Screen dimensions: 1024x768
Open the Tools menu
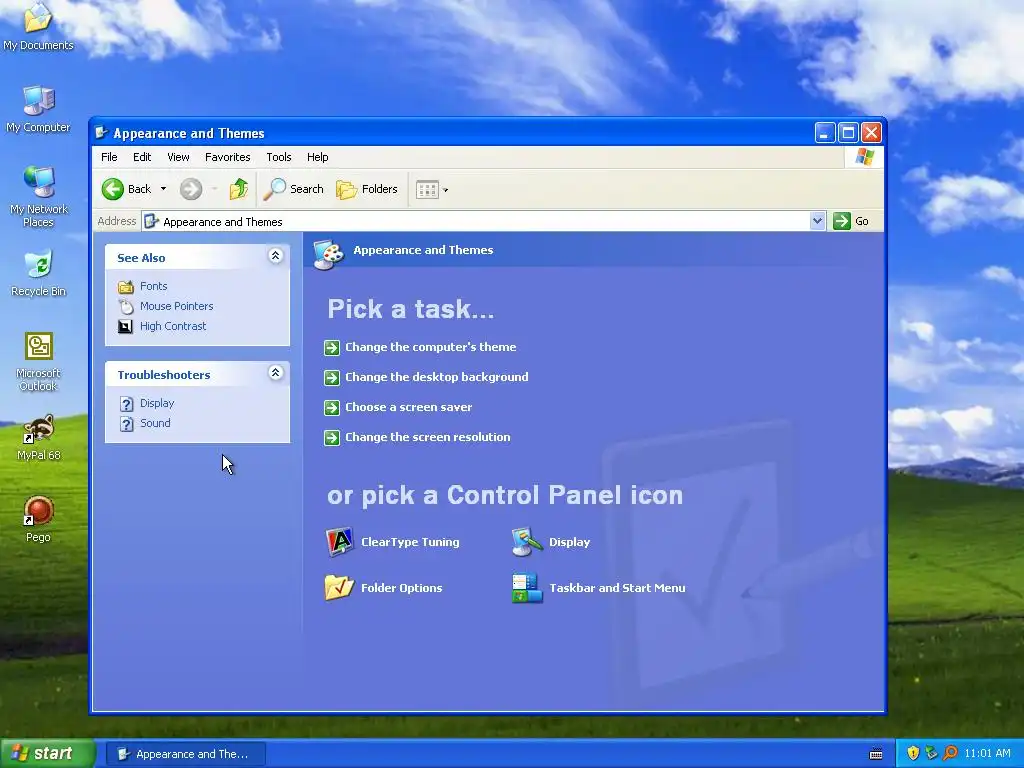pos(279,157)
